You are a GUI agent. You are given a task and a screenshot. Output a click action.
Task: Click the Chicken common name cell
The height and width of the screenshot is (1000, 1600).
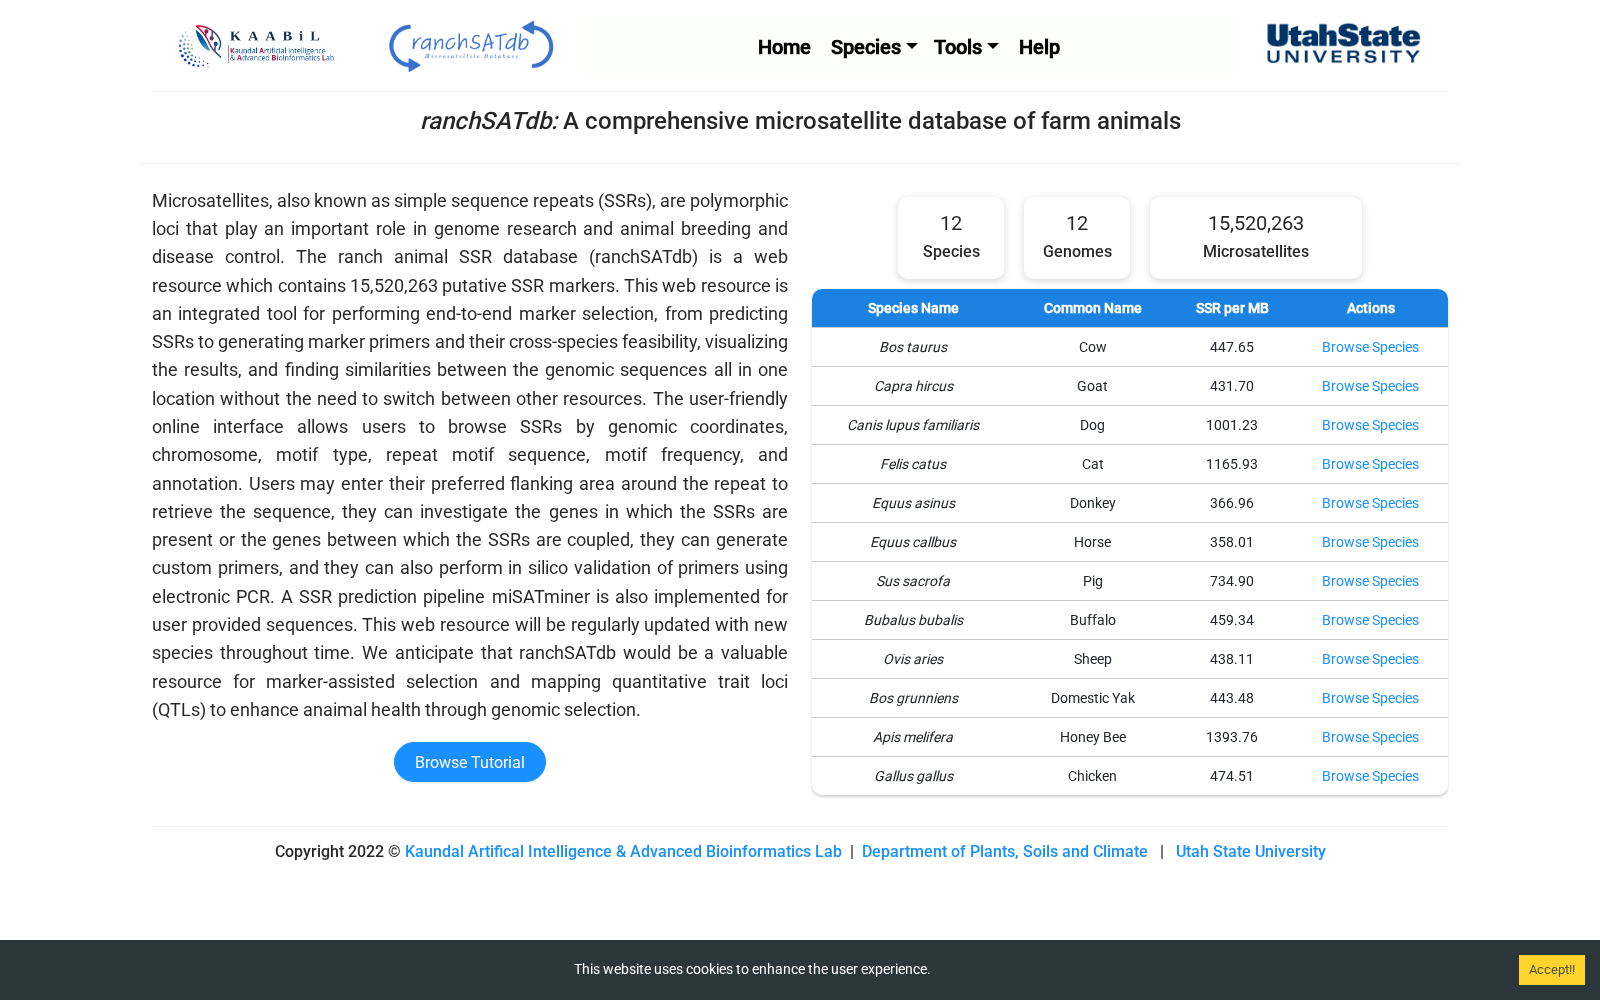pos(1092,776)
